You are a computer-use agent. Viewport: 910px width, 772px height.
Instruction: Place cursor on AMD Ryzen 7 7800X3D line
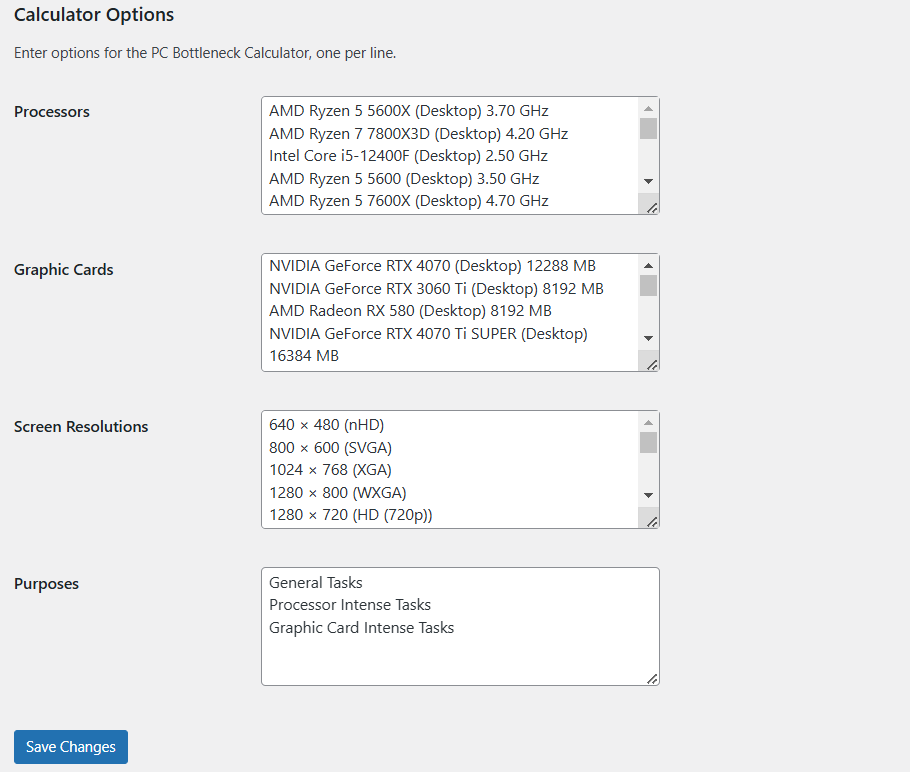point(418,134)
